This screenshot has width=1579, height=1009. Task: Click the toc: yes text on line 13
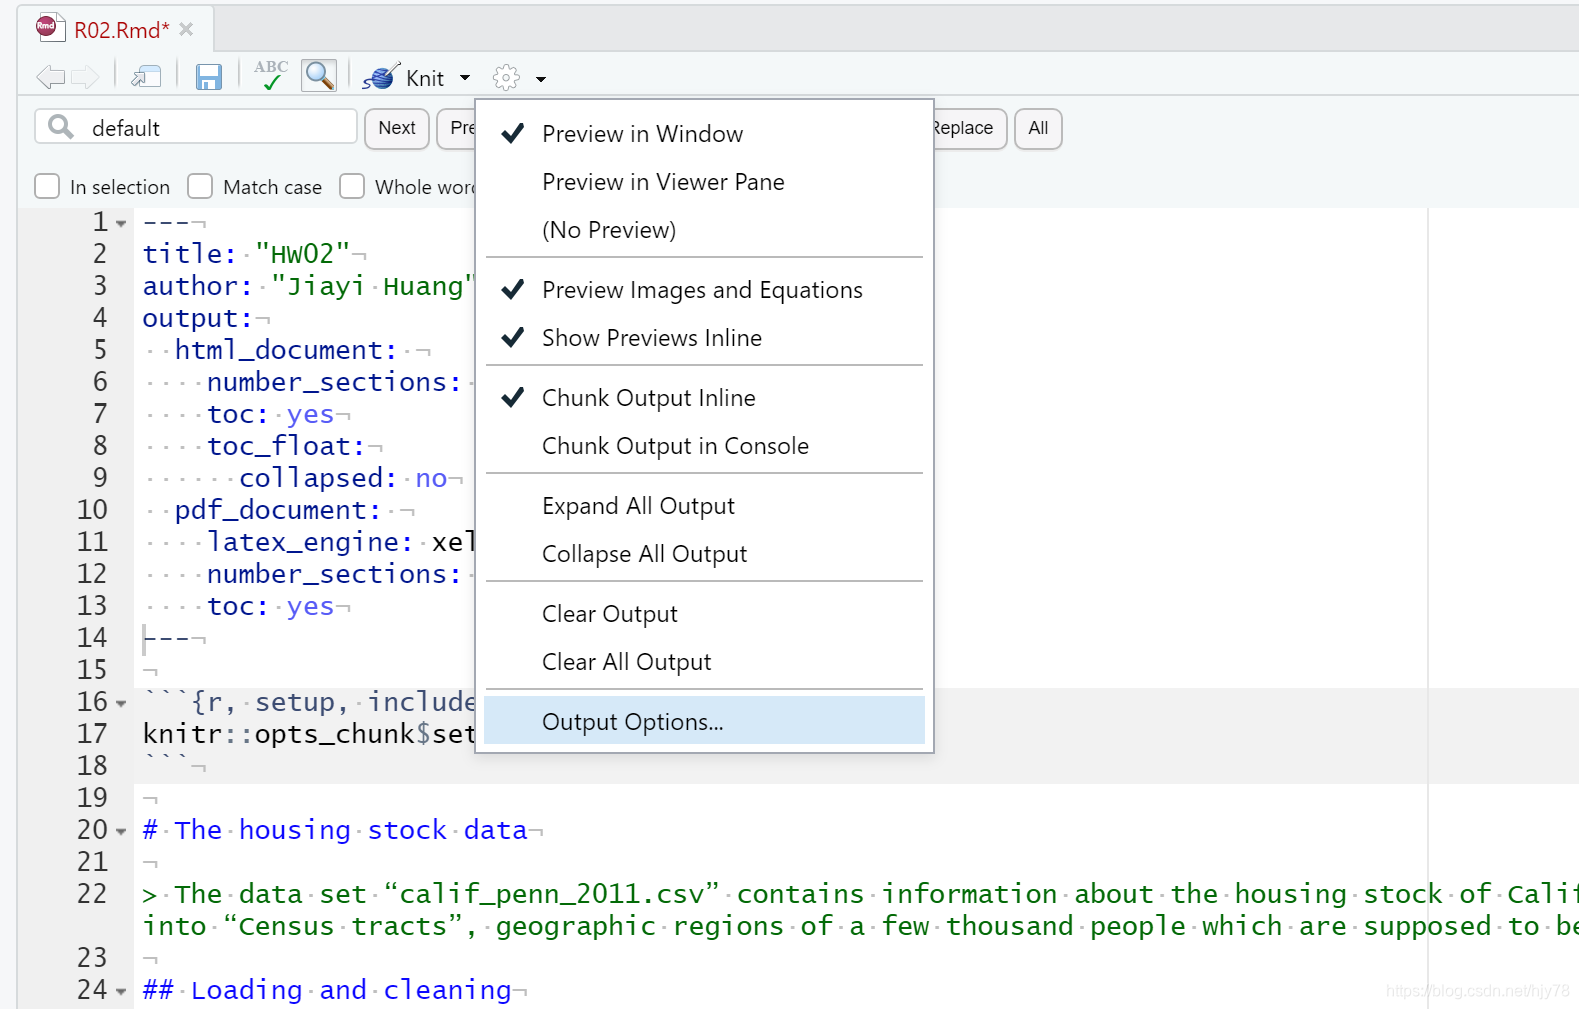[x=270, y=606]
